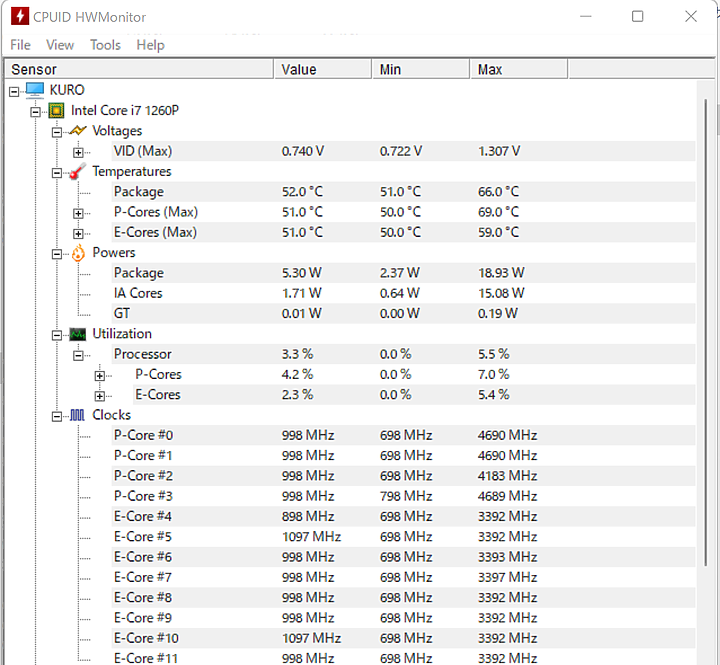Select the Clocks label
Image resolution: width=720 pixels, height=665 pixels.
(112, 415)
